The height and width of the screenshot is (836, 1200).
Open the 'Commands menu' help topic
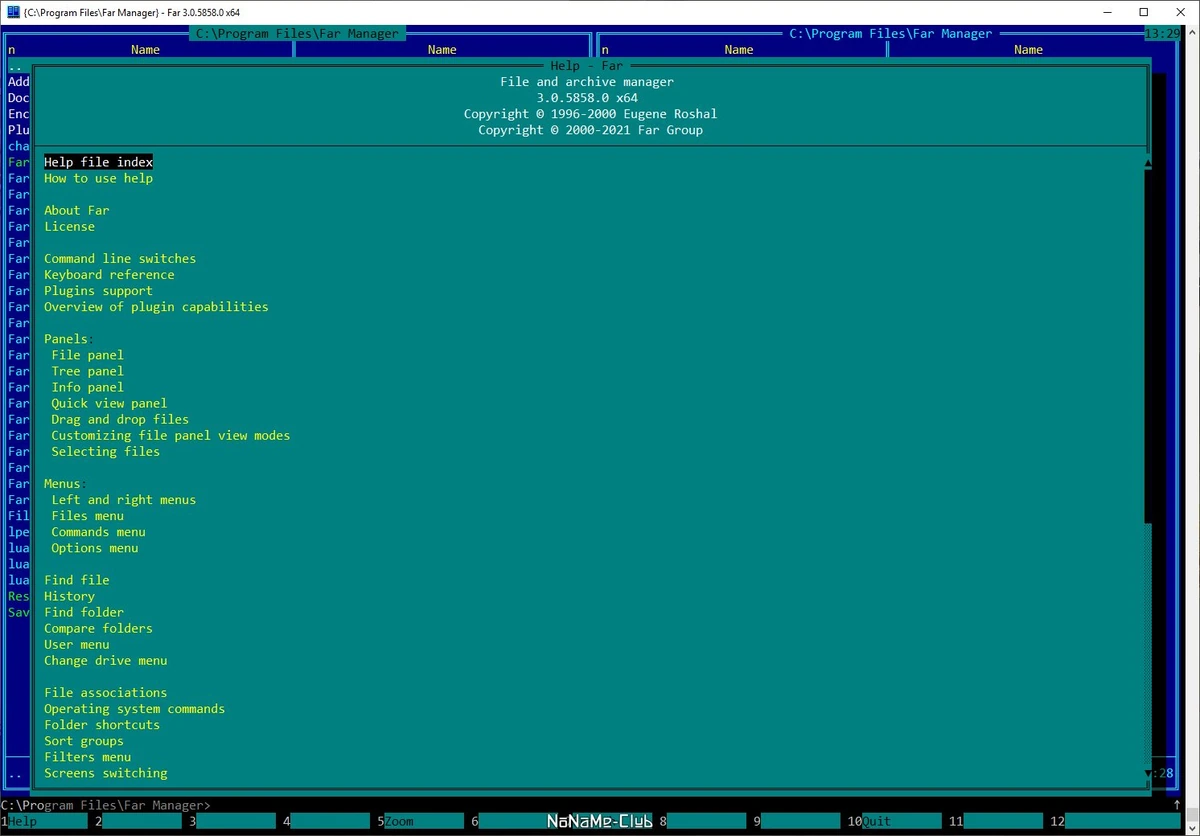point(98,532)
